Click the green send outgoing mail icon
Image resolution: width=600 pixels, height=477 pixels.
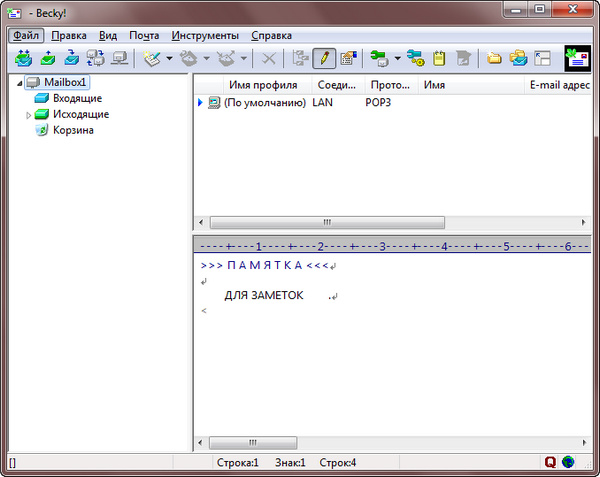(48, 58)
